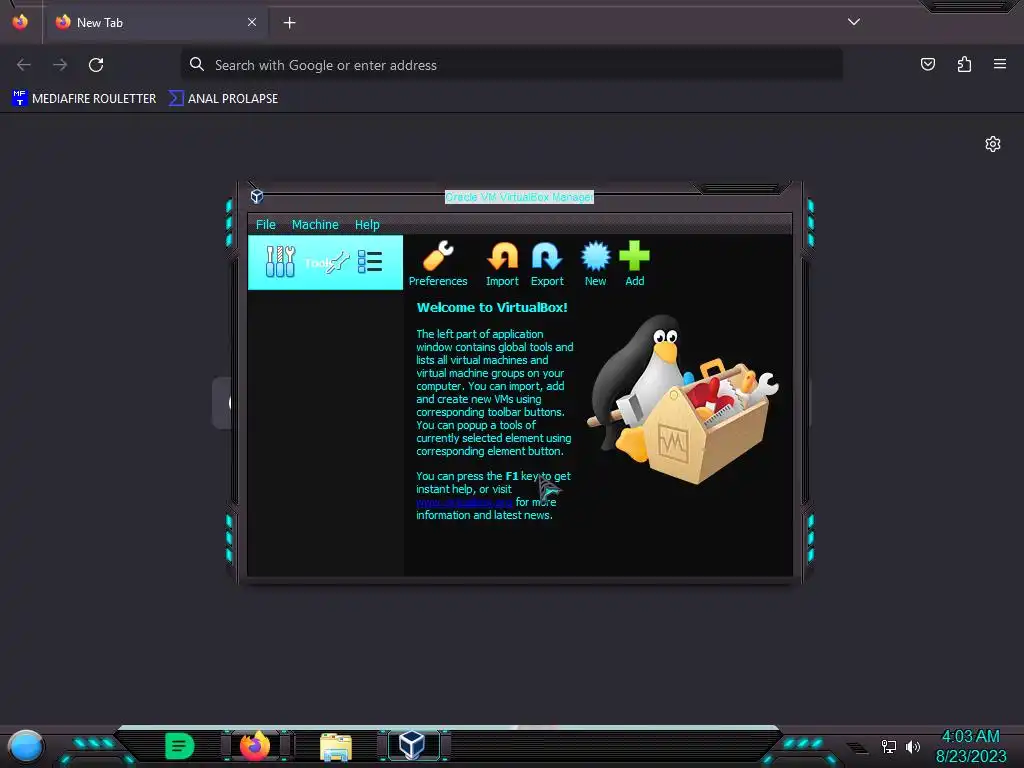Click the network tray icon
1024x768 pixels.
[888, 746]
